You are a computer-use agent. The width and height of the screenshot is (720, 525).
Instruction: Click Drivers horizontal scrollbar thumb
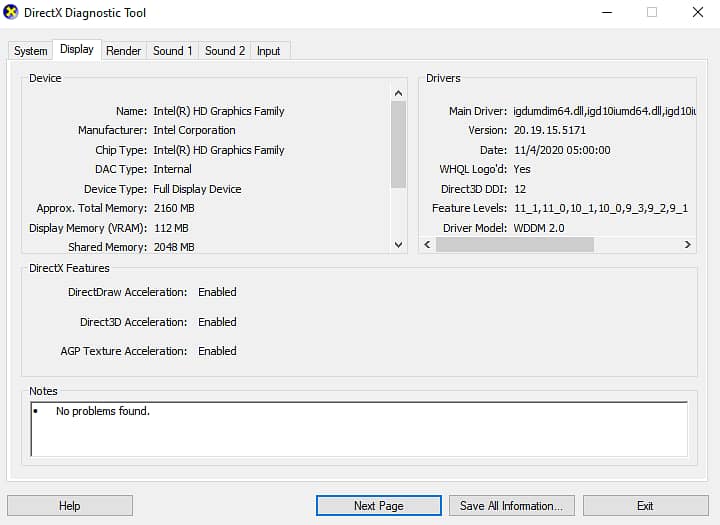[x=514, y=244]
